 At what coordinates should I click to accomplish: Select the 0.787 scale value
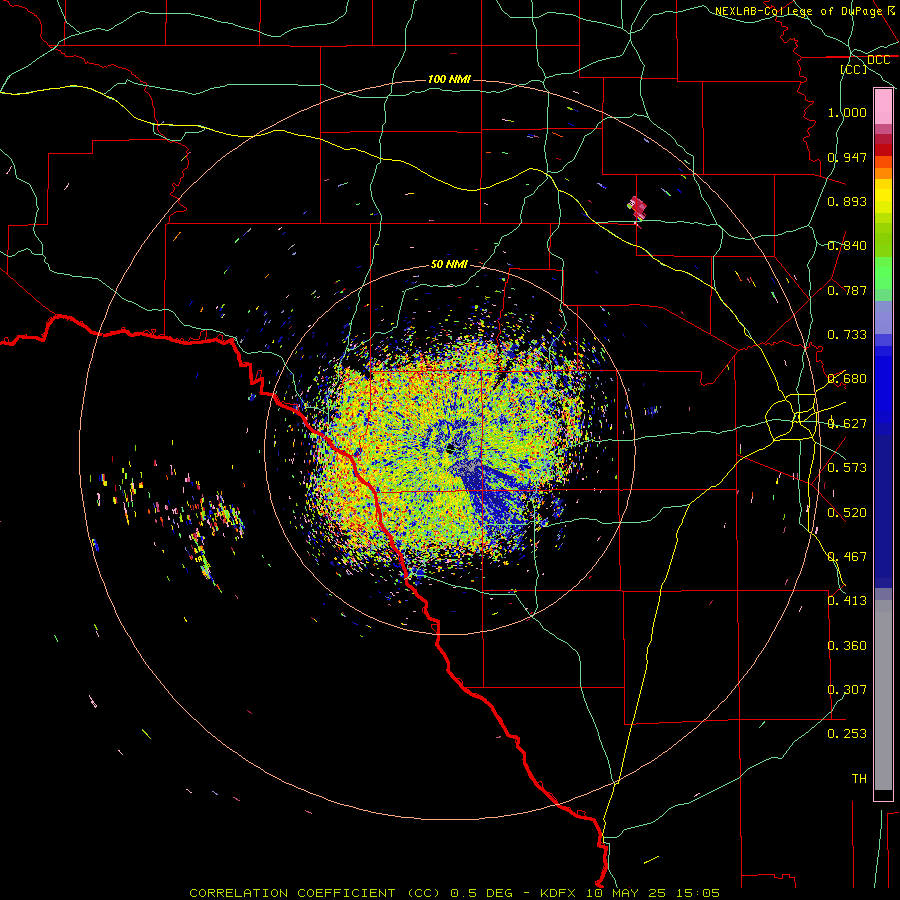847,290
